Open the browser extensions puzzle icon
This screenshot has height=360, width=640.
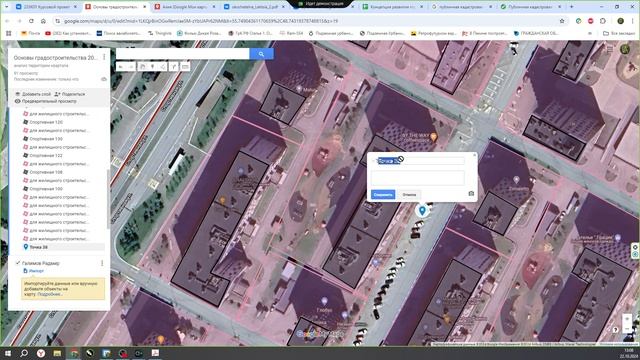click(x=603, y=21)
